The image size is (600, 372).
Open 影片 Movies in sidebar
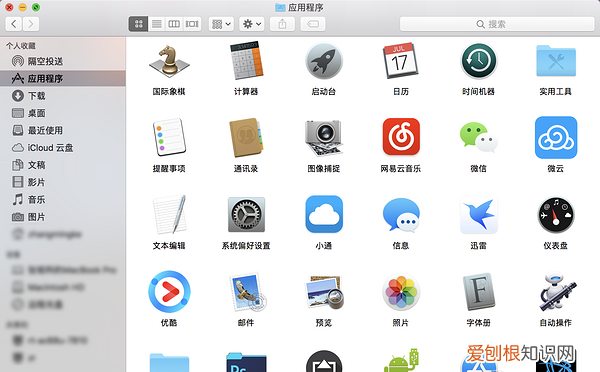tap(63, 182)
